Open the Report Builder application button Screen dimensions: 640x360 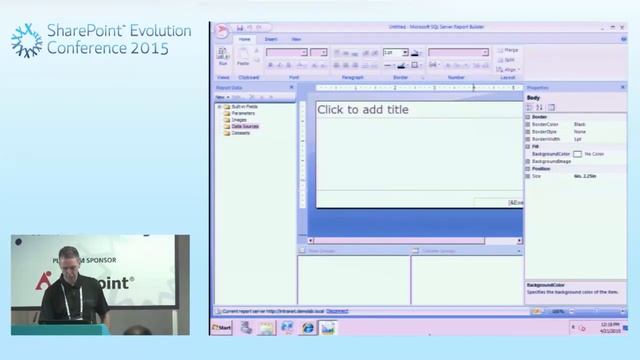tap(222, 31)
